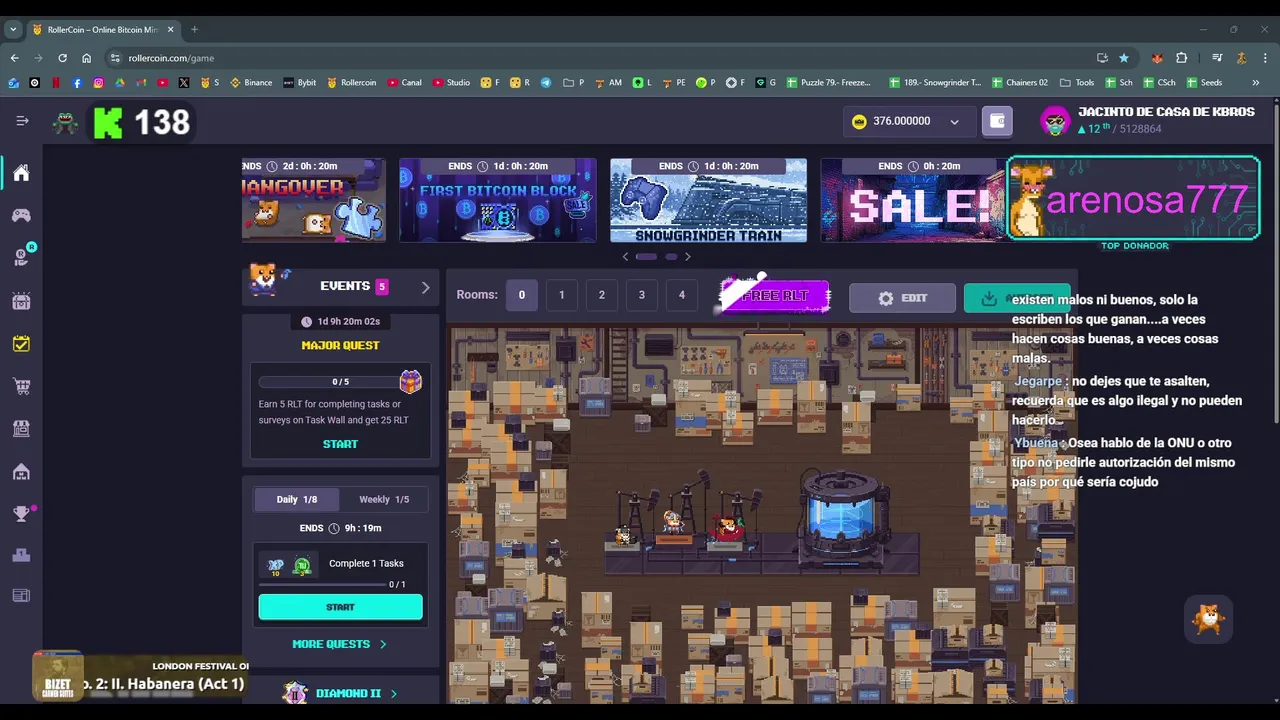
Task: Click the hamster helper floating icon
Action: click(x=1209, y=619)
